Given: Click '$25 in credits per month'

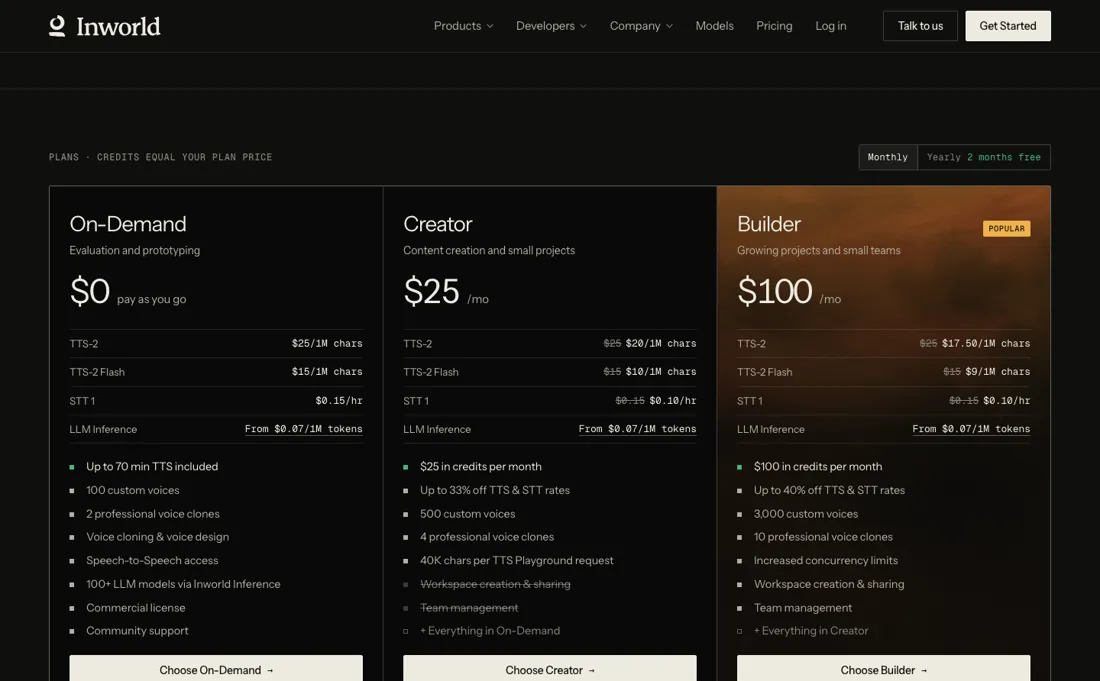Looking at the screenshot, I should point(481,466).
